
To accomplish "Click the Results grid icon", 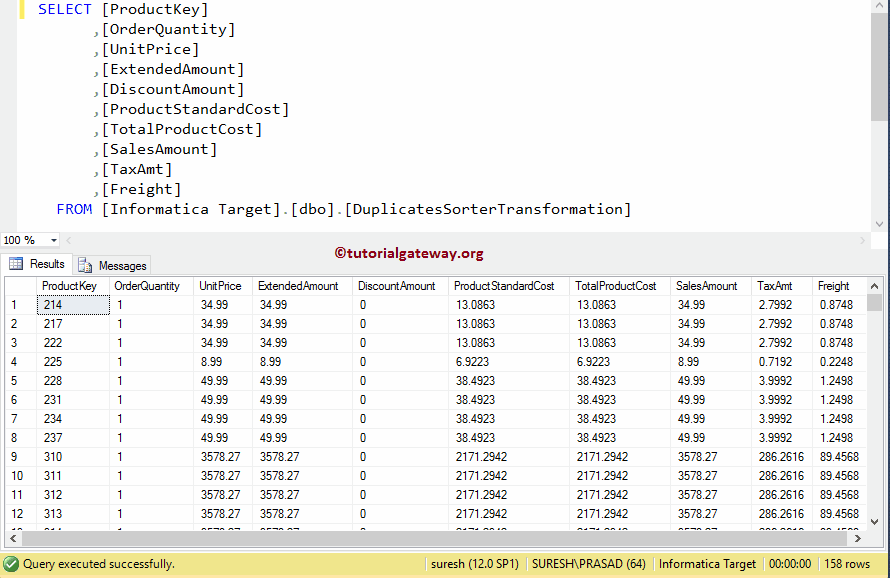I will [x=16, y=264].
